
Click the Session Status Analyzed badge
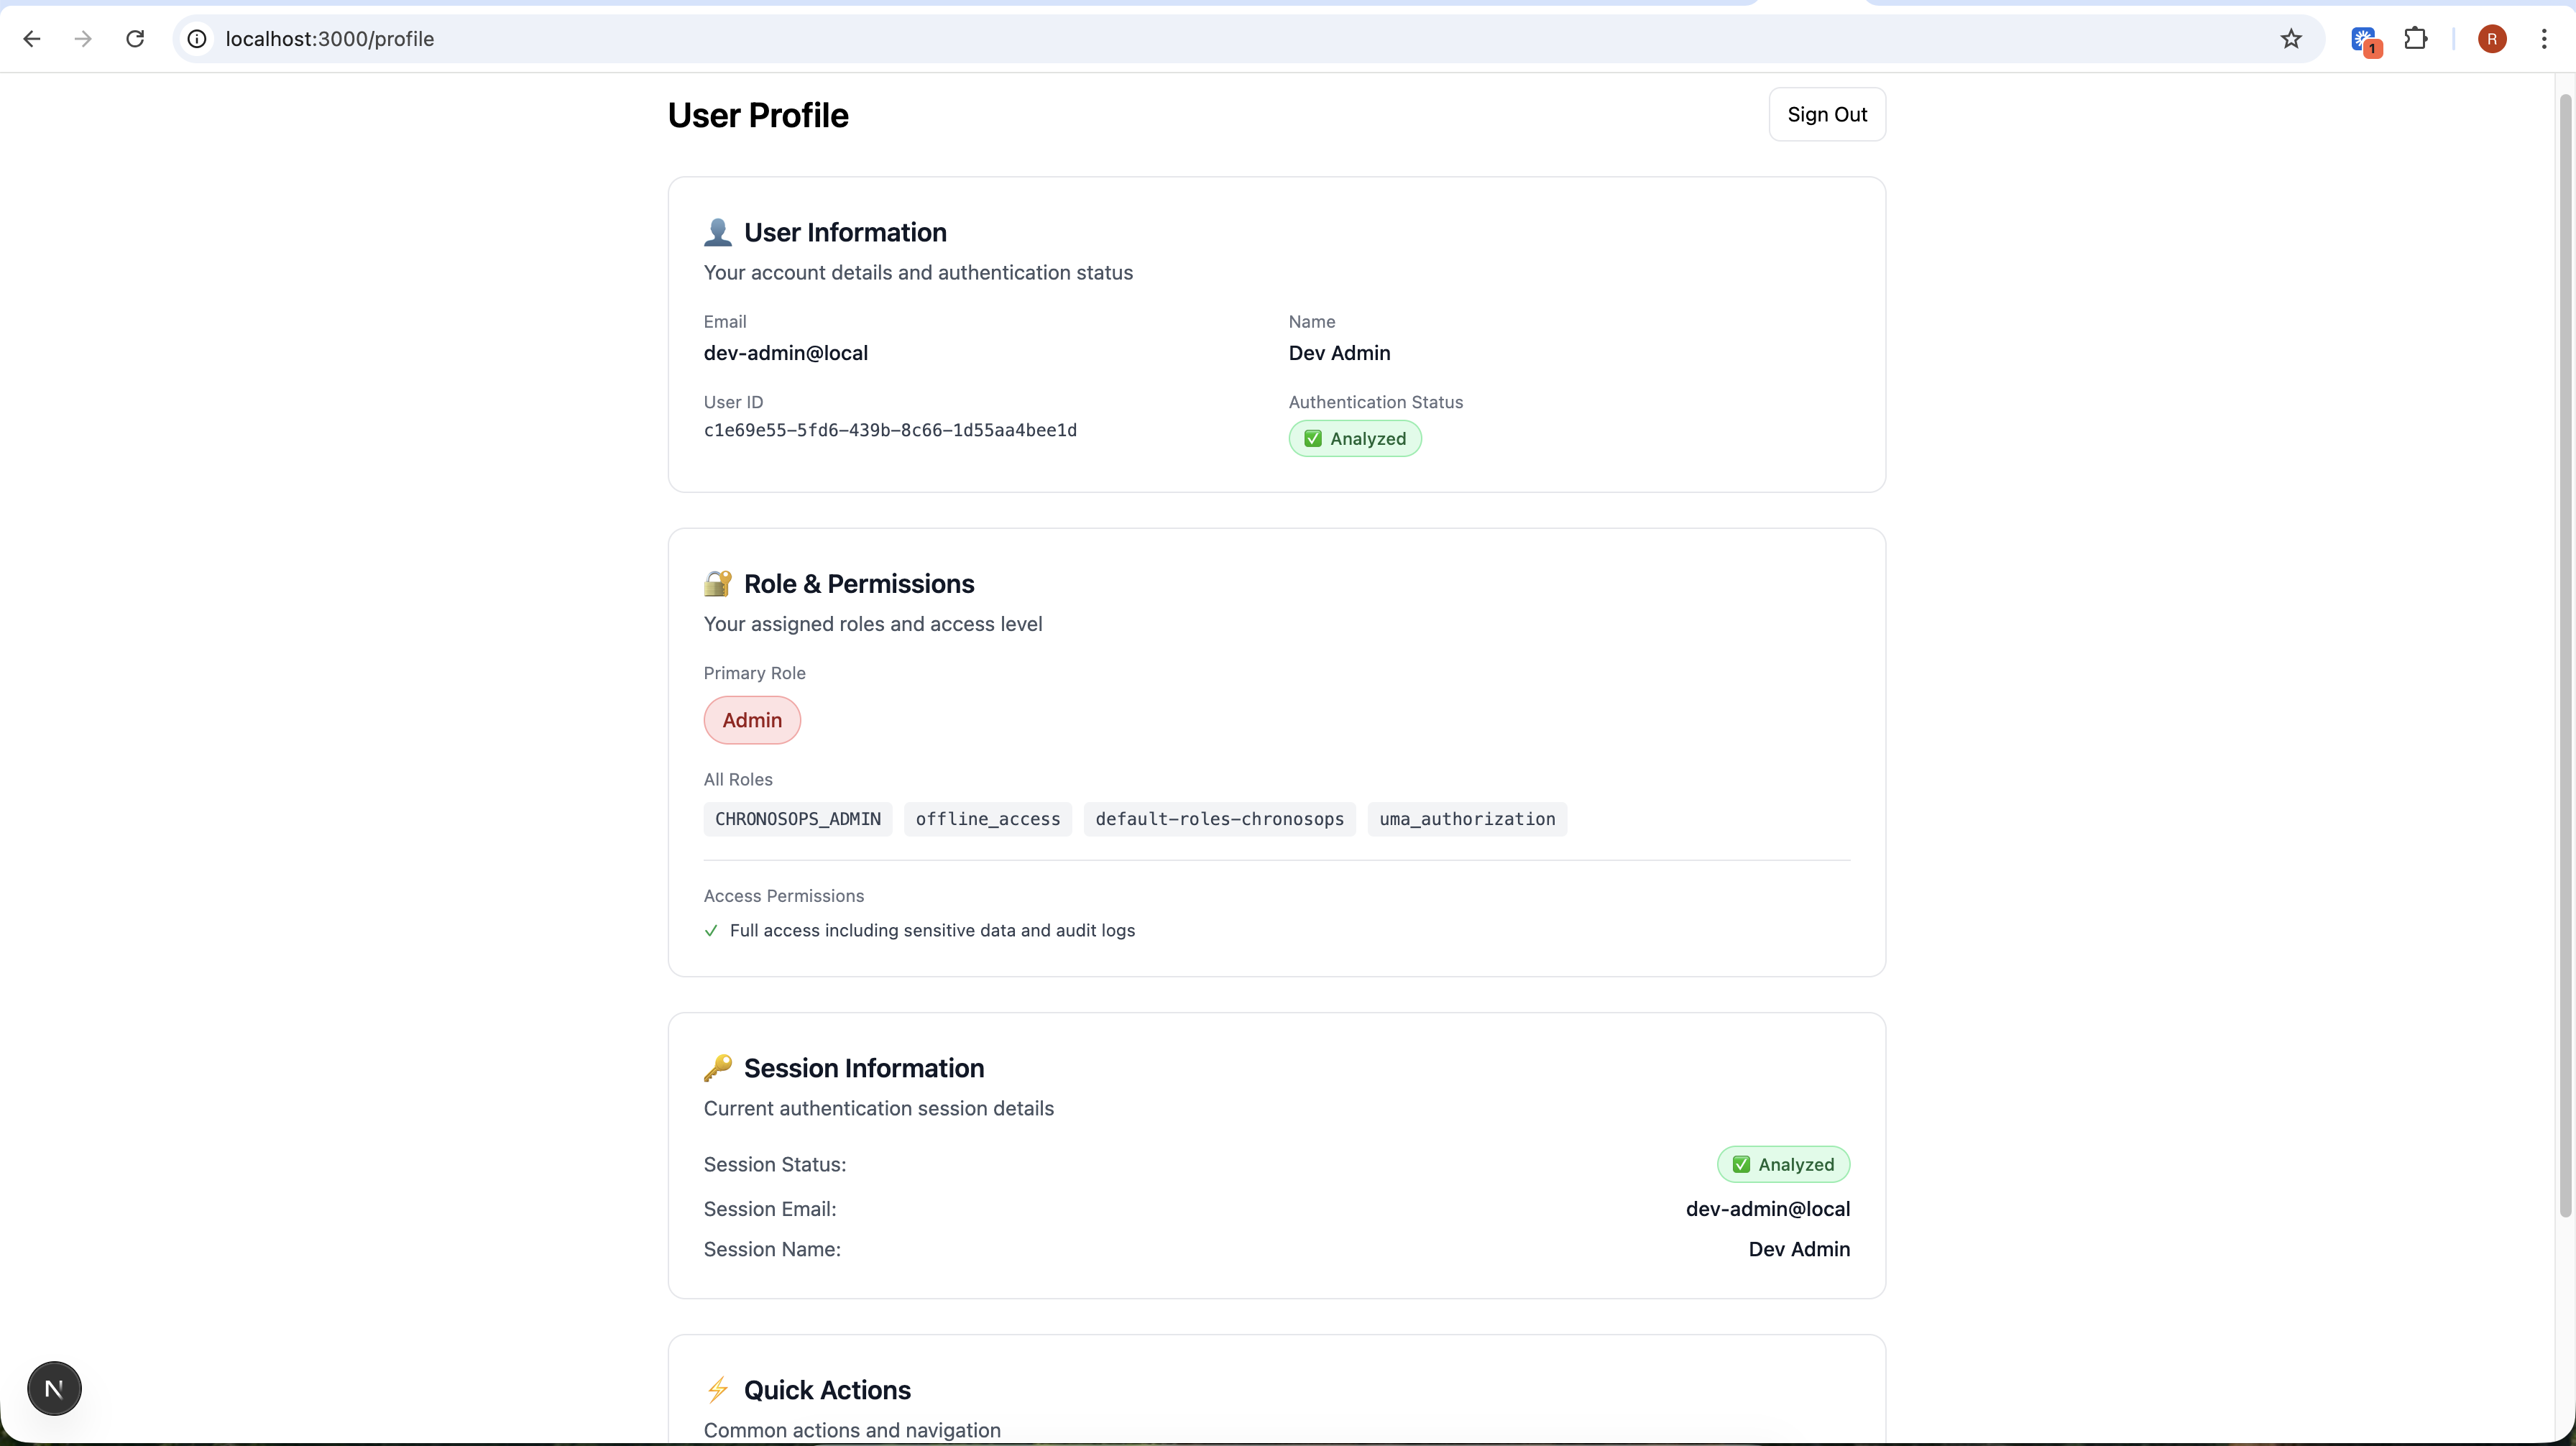pos(1783,1164)
